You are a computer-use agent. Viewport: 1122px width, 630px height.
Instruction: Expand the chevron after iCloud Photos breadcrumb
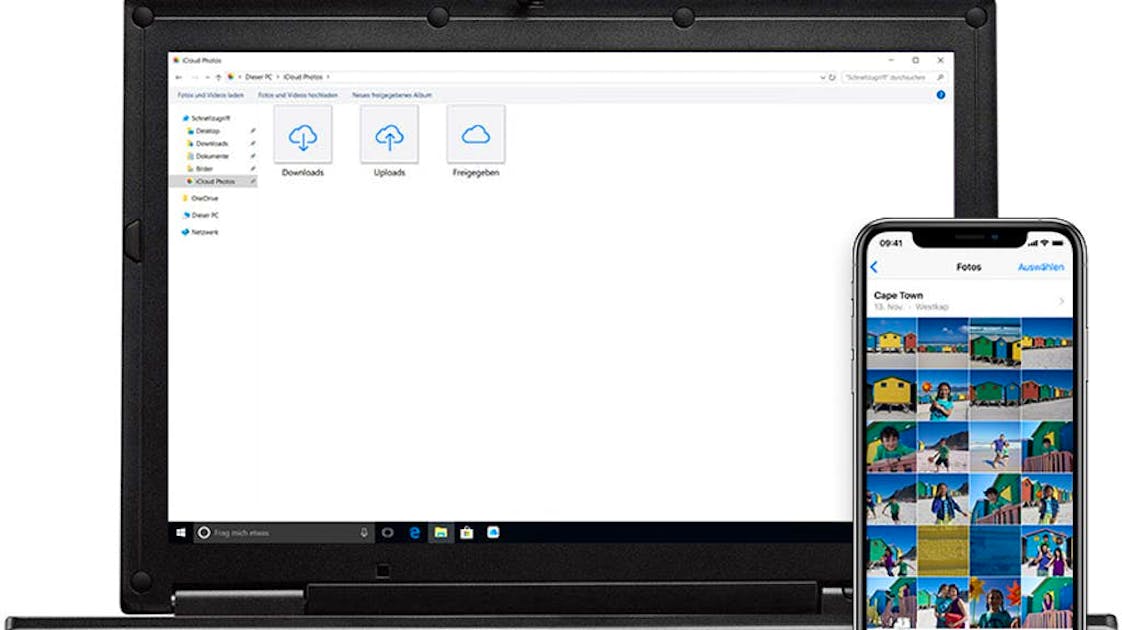pyautogui.click(x=328, y=77)
